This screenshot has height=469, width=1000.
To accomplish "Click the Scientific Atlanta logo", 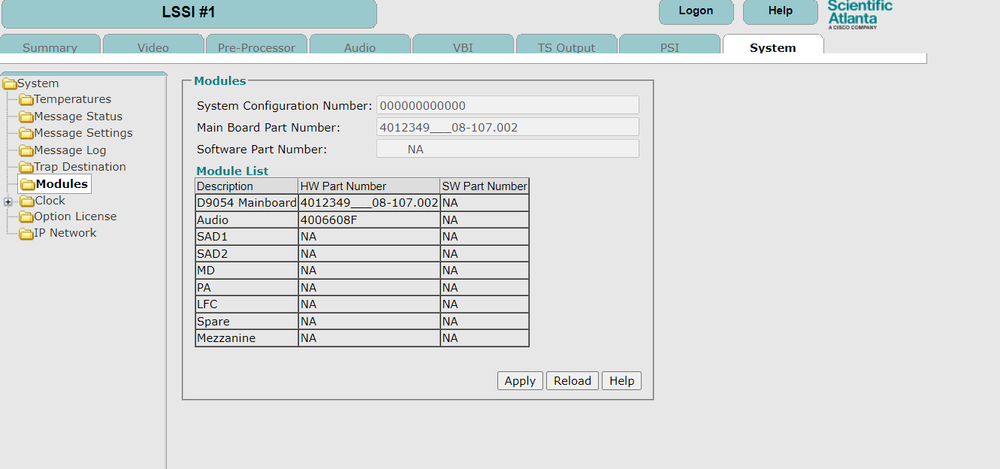I will pos(859,14).
